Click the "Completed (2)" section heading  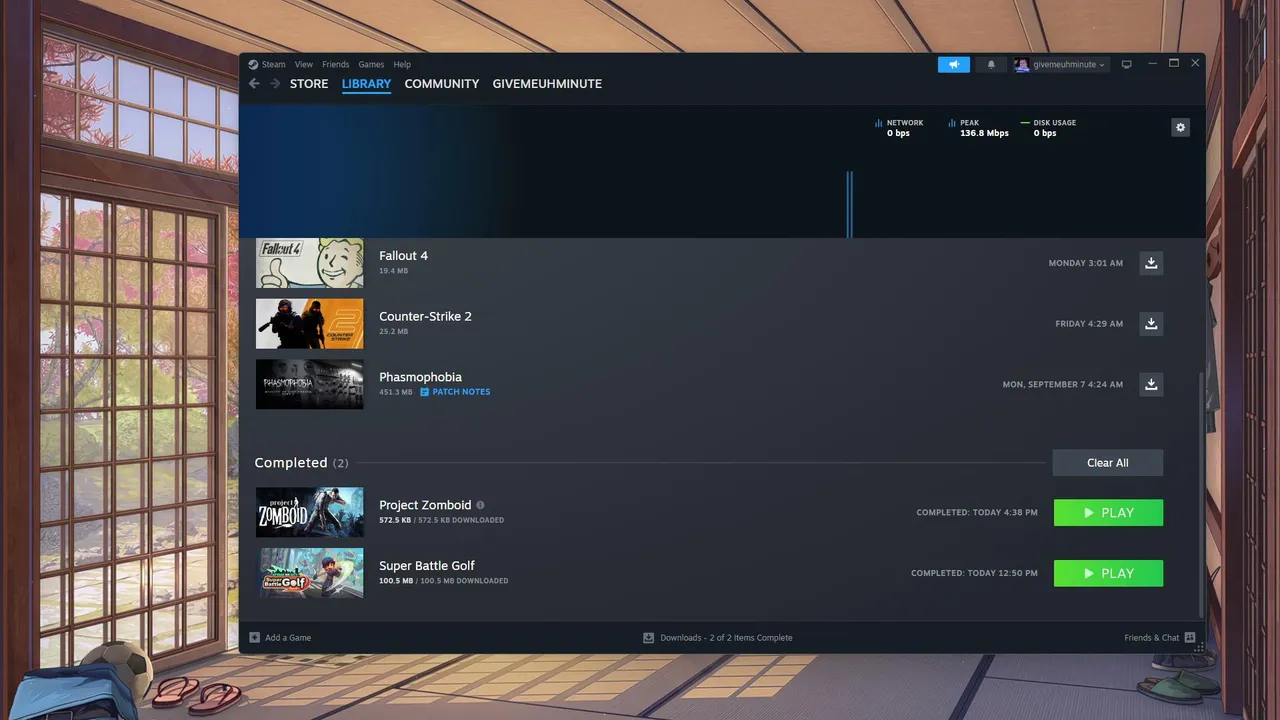pyautogui.click(x=302, y=463)
